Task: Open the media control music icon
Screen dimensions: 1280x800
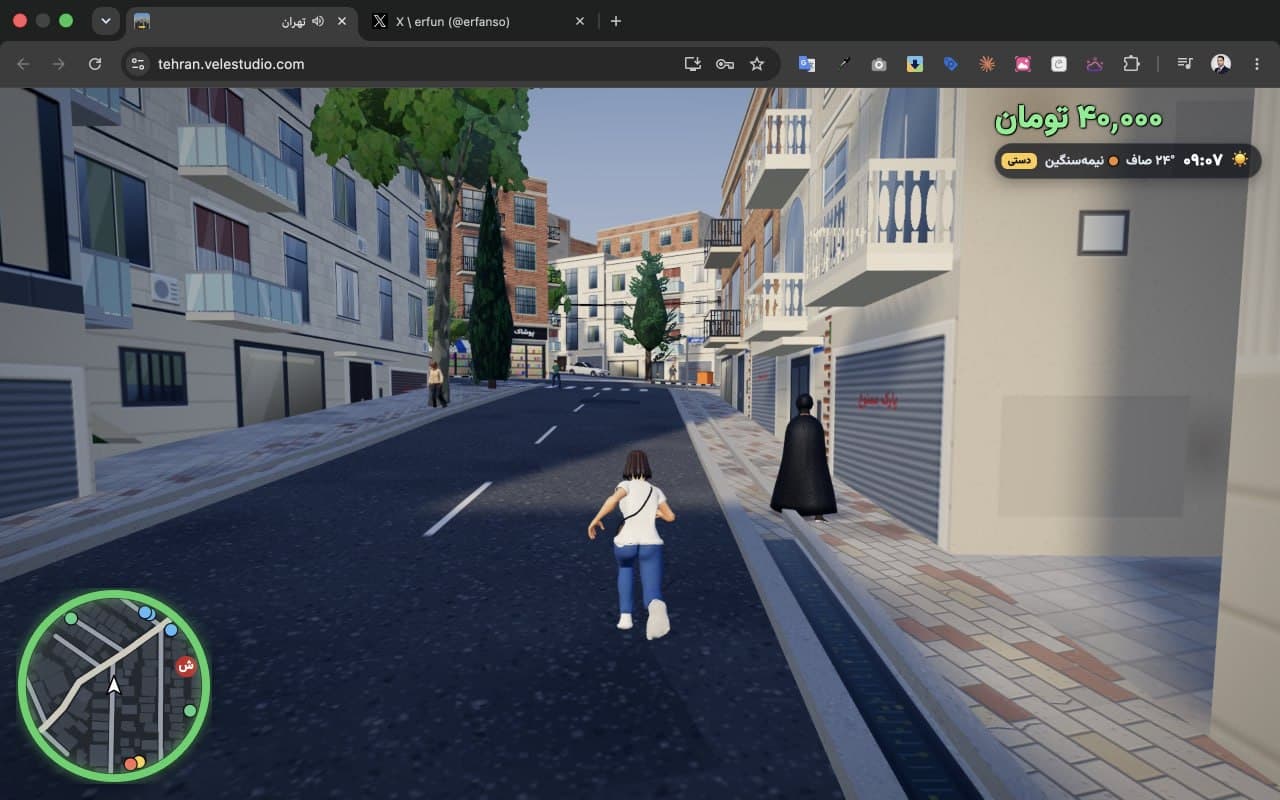Action: (x=1185, y=64)
